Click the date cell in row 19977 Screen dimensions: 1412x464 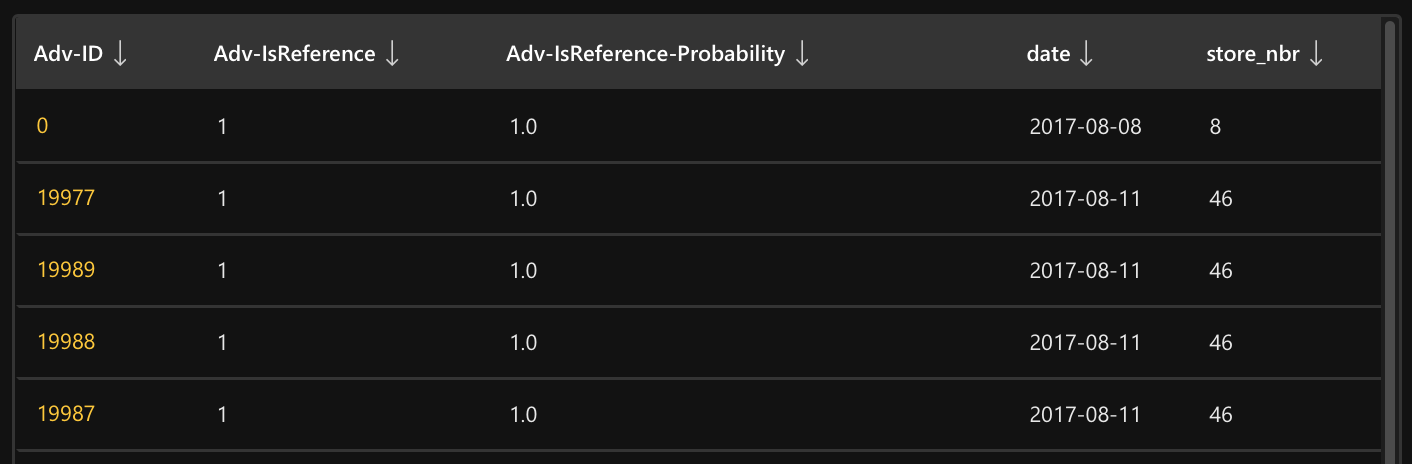point(1085,199)
